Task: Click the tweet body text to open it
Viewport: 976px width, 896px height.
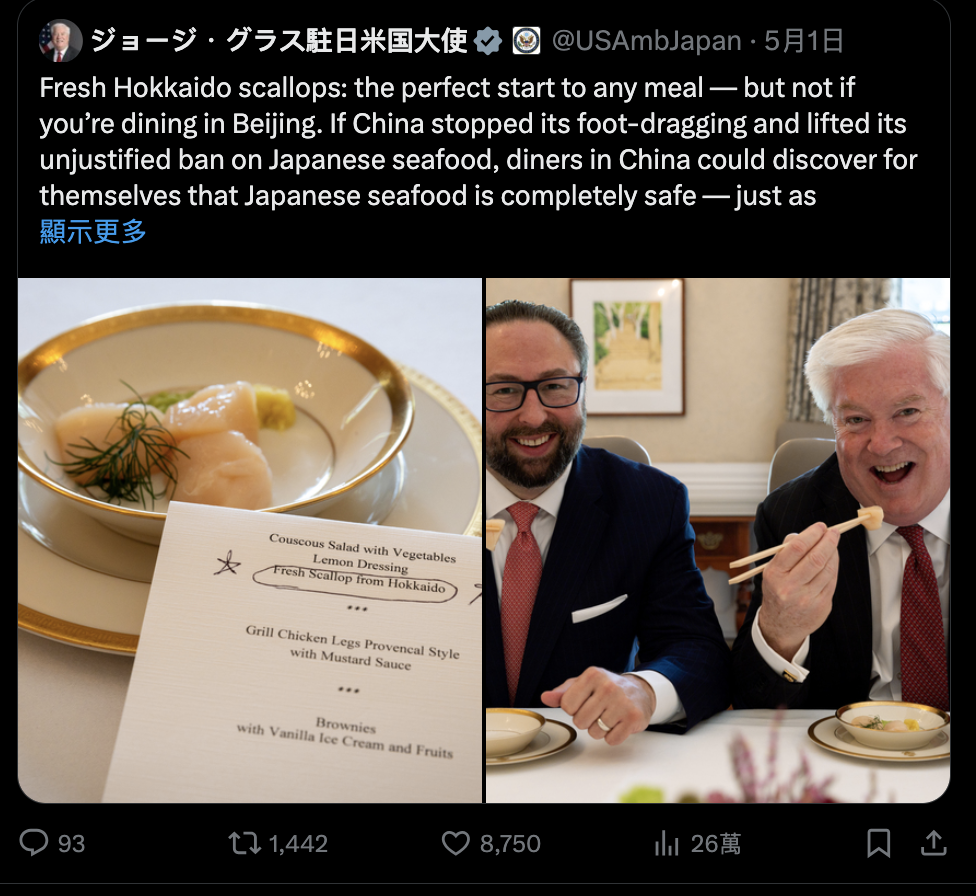Action: click(478, 141)
